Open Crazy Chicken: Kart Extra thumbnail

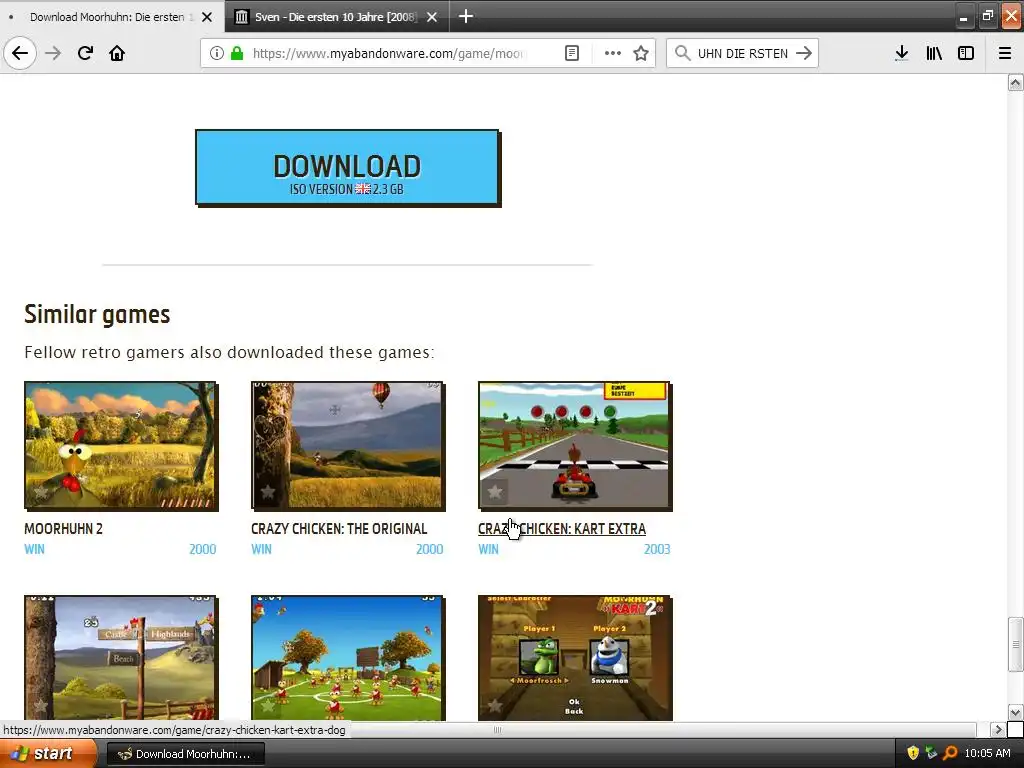(x=575, y=445)
